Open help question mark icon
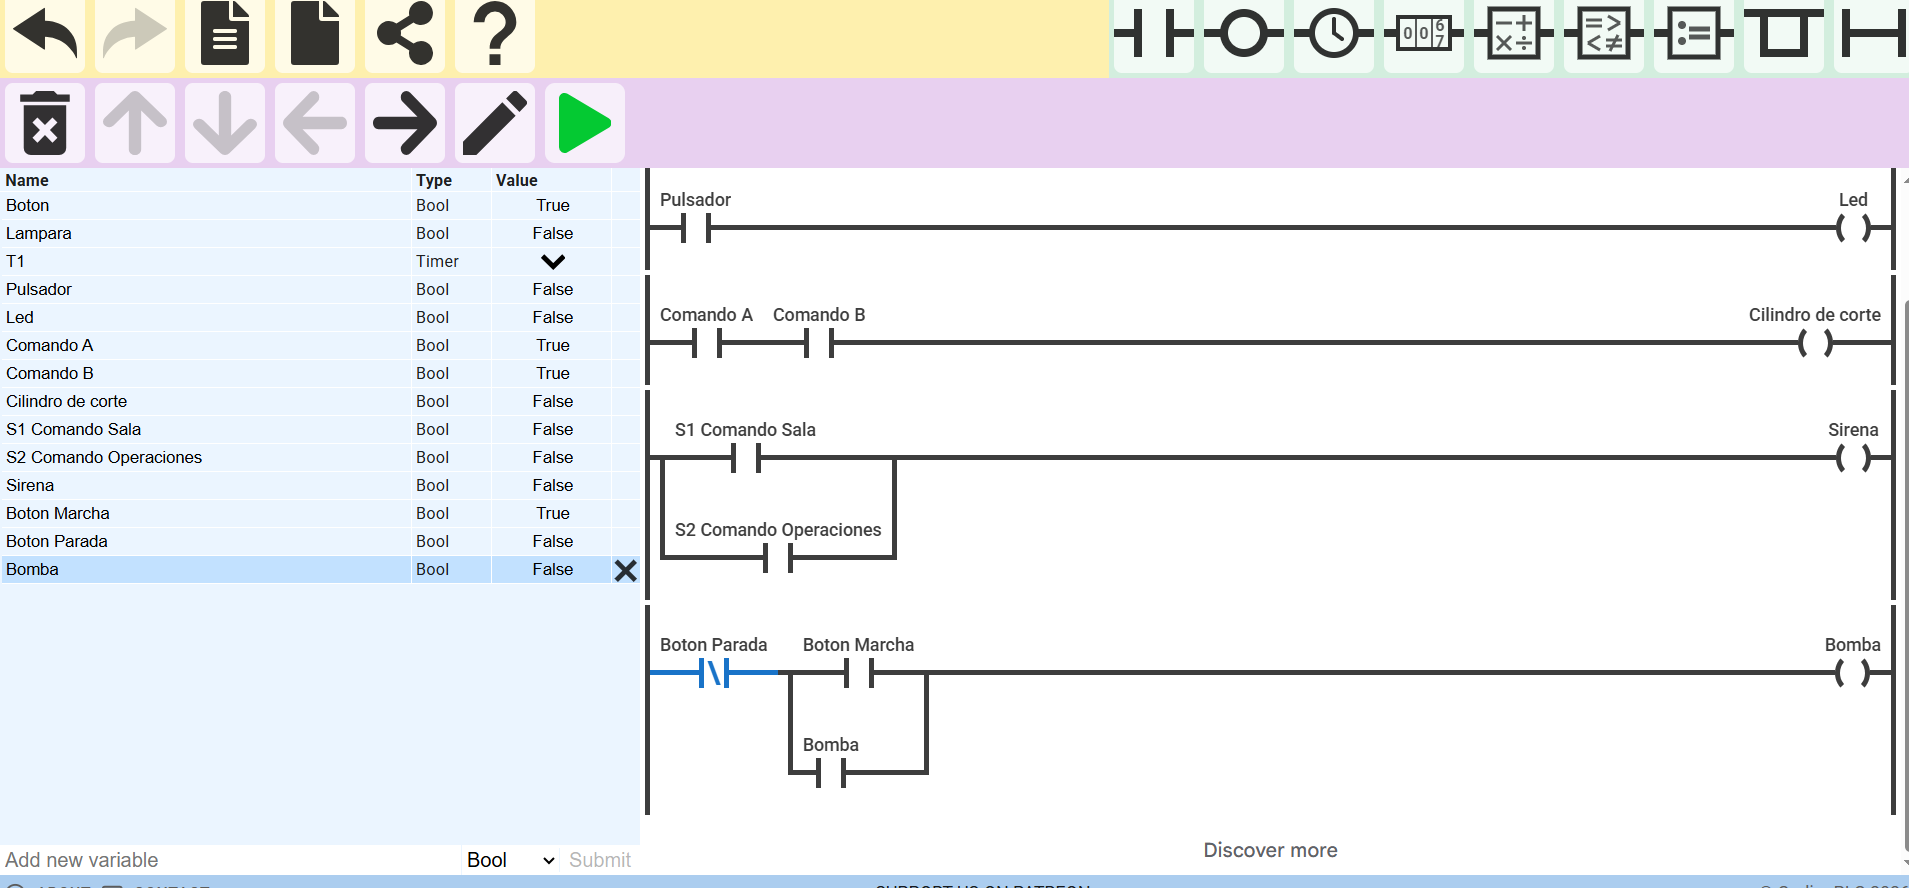The width and height of the screenshot is (1909, 888). coord(495,34)
